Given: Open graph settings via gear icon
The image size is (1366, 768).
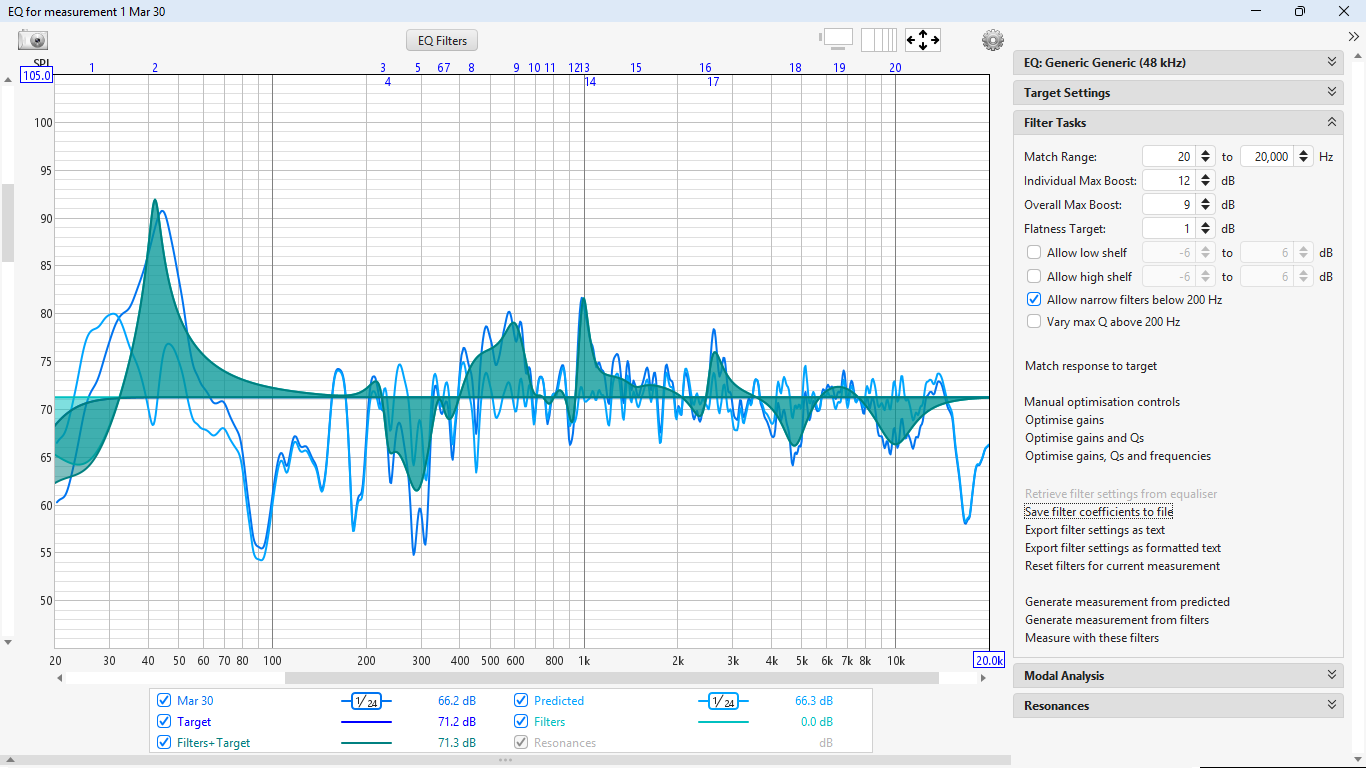Looking at the screenshot, I should (x=992, y=40).
